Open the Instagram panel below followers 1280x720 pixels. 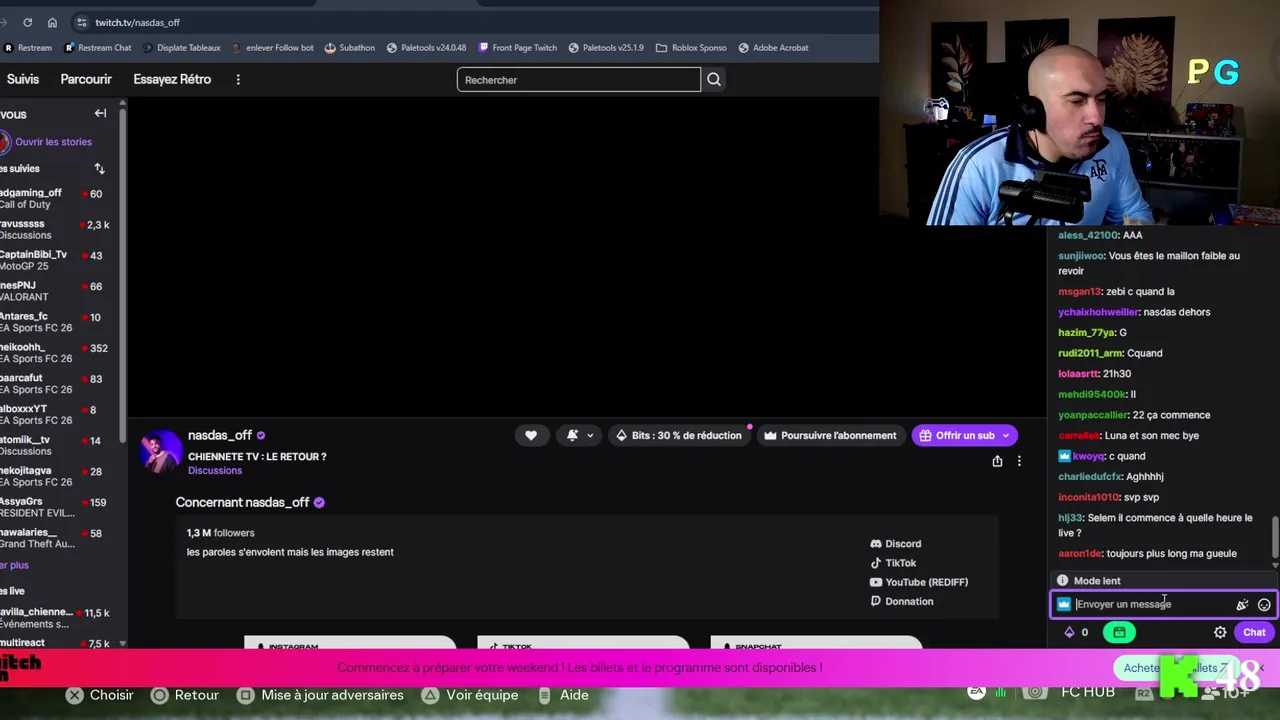click(x=350, y=643)
